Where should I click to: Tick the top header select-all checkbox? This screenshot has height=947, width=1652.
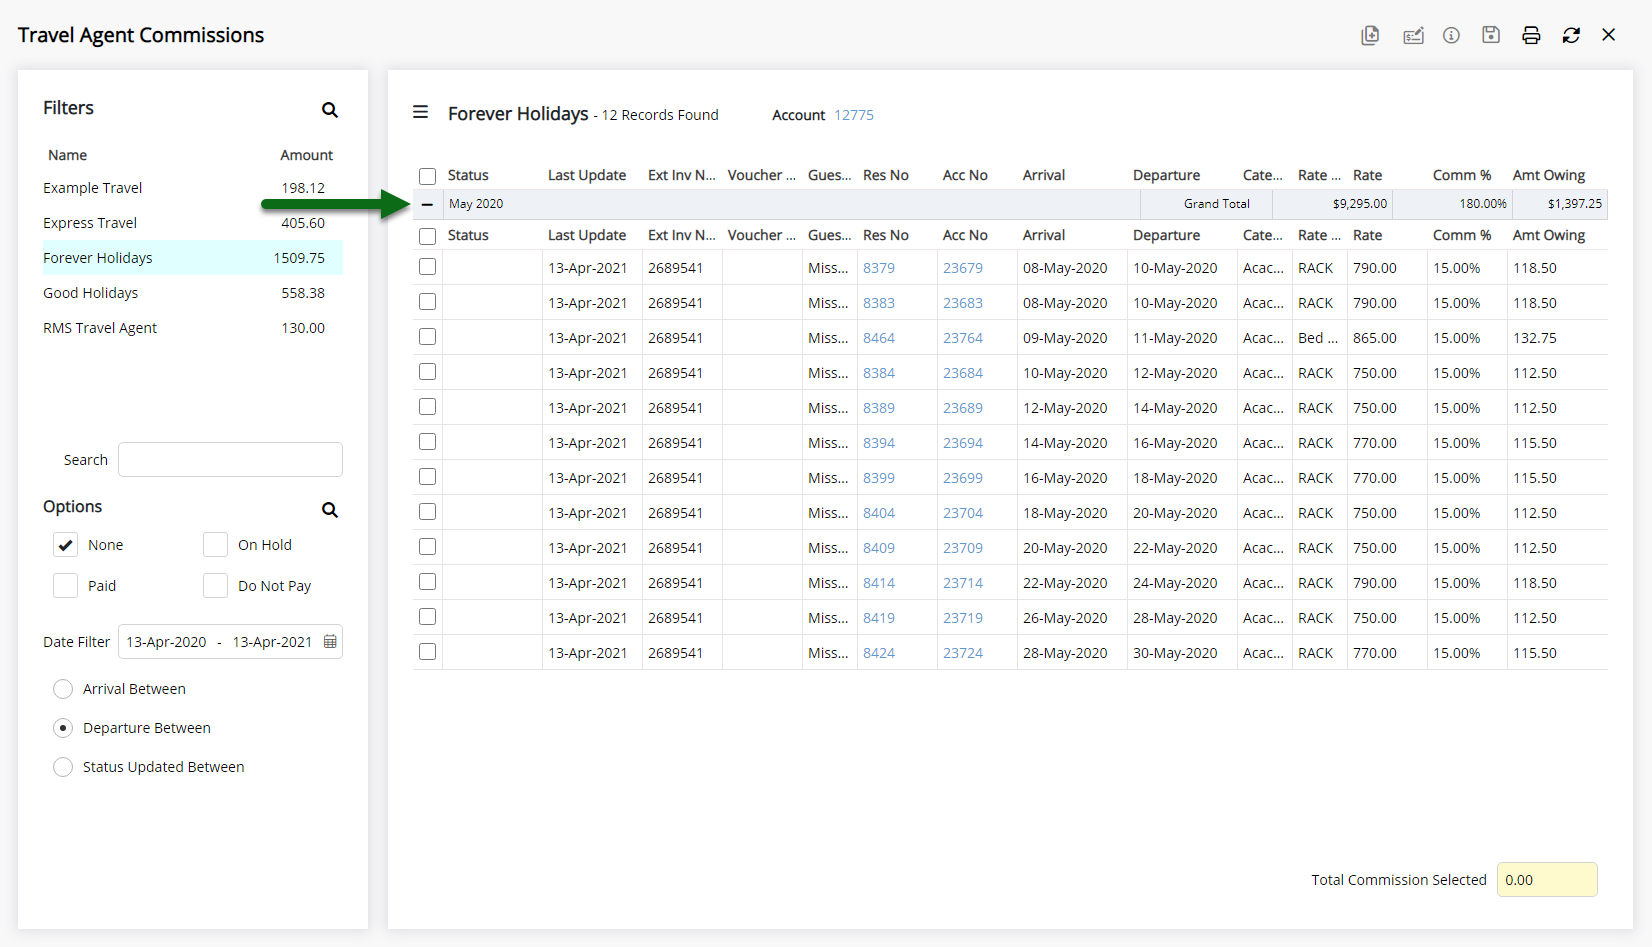coord(428,176)
